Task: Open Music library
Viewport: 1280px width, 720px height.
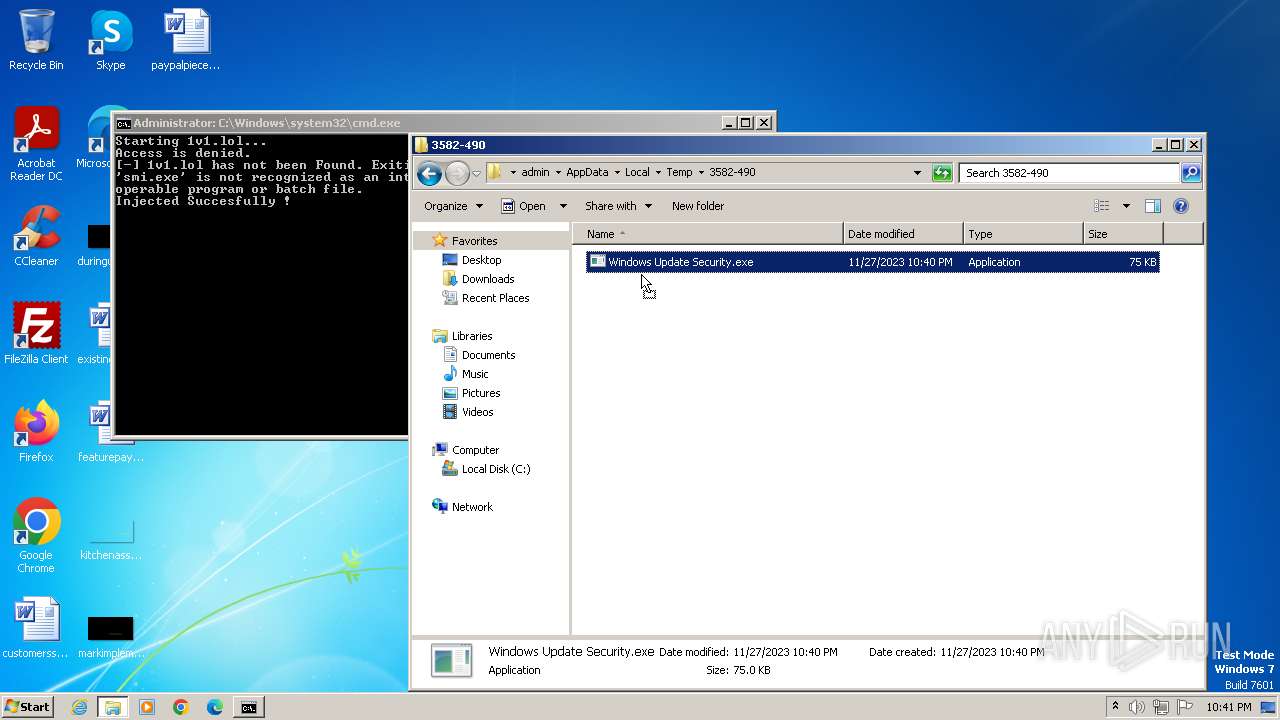Action: point(475,374)
